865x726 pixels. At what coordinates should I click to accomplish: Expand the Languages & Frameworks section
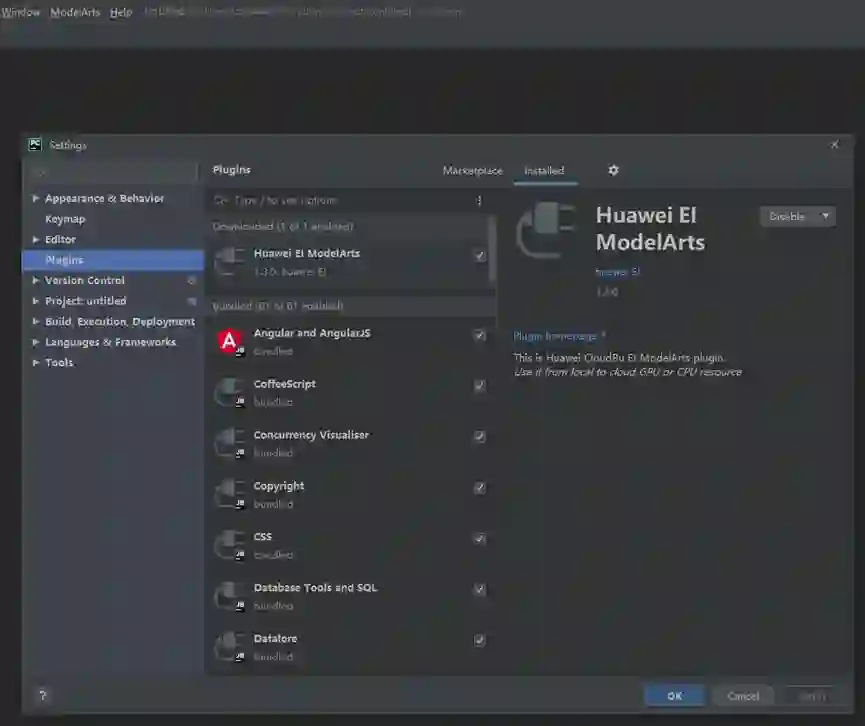[x=37, y=342]
